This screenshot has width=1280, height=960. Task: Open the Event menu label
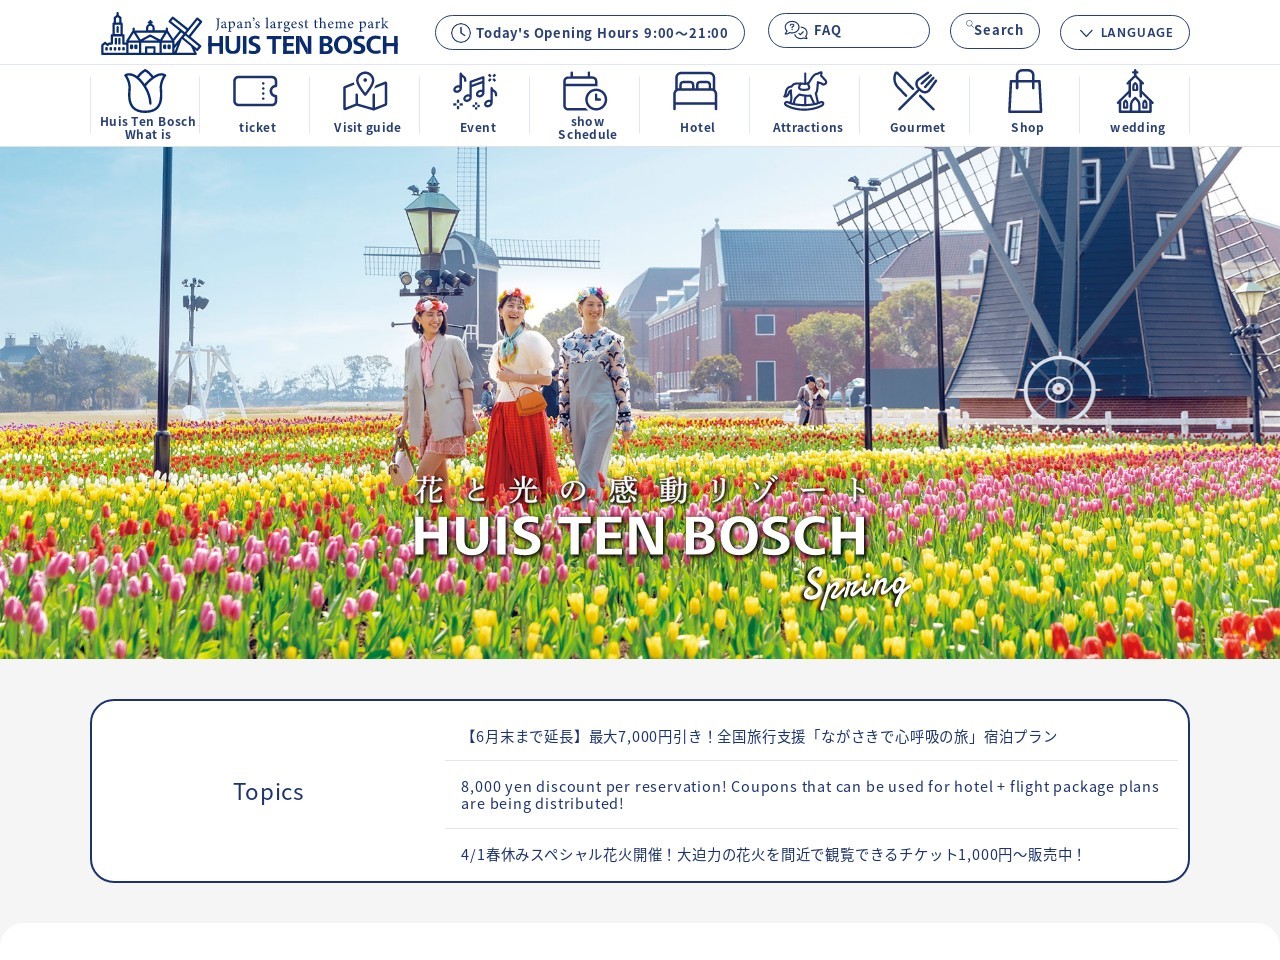click(478, 127)
